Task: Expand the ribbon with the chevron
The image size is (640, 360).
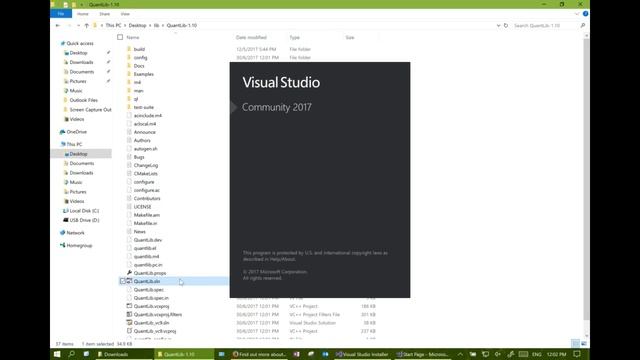Action: pyautogui.click(x=577, y=14)
